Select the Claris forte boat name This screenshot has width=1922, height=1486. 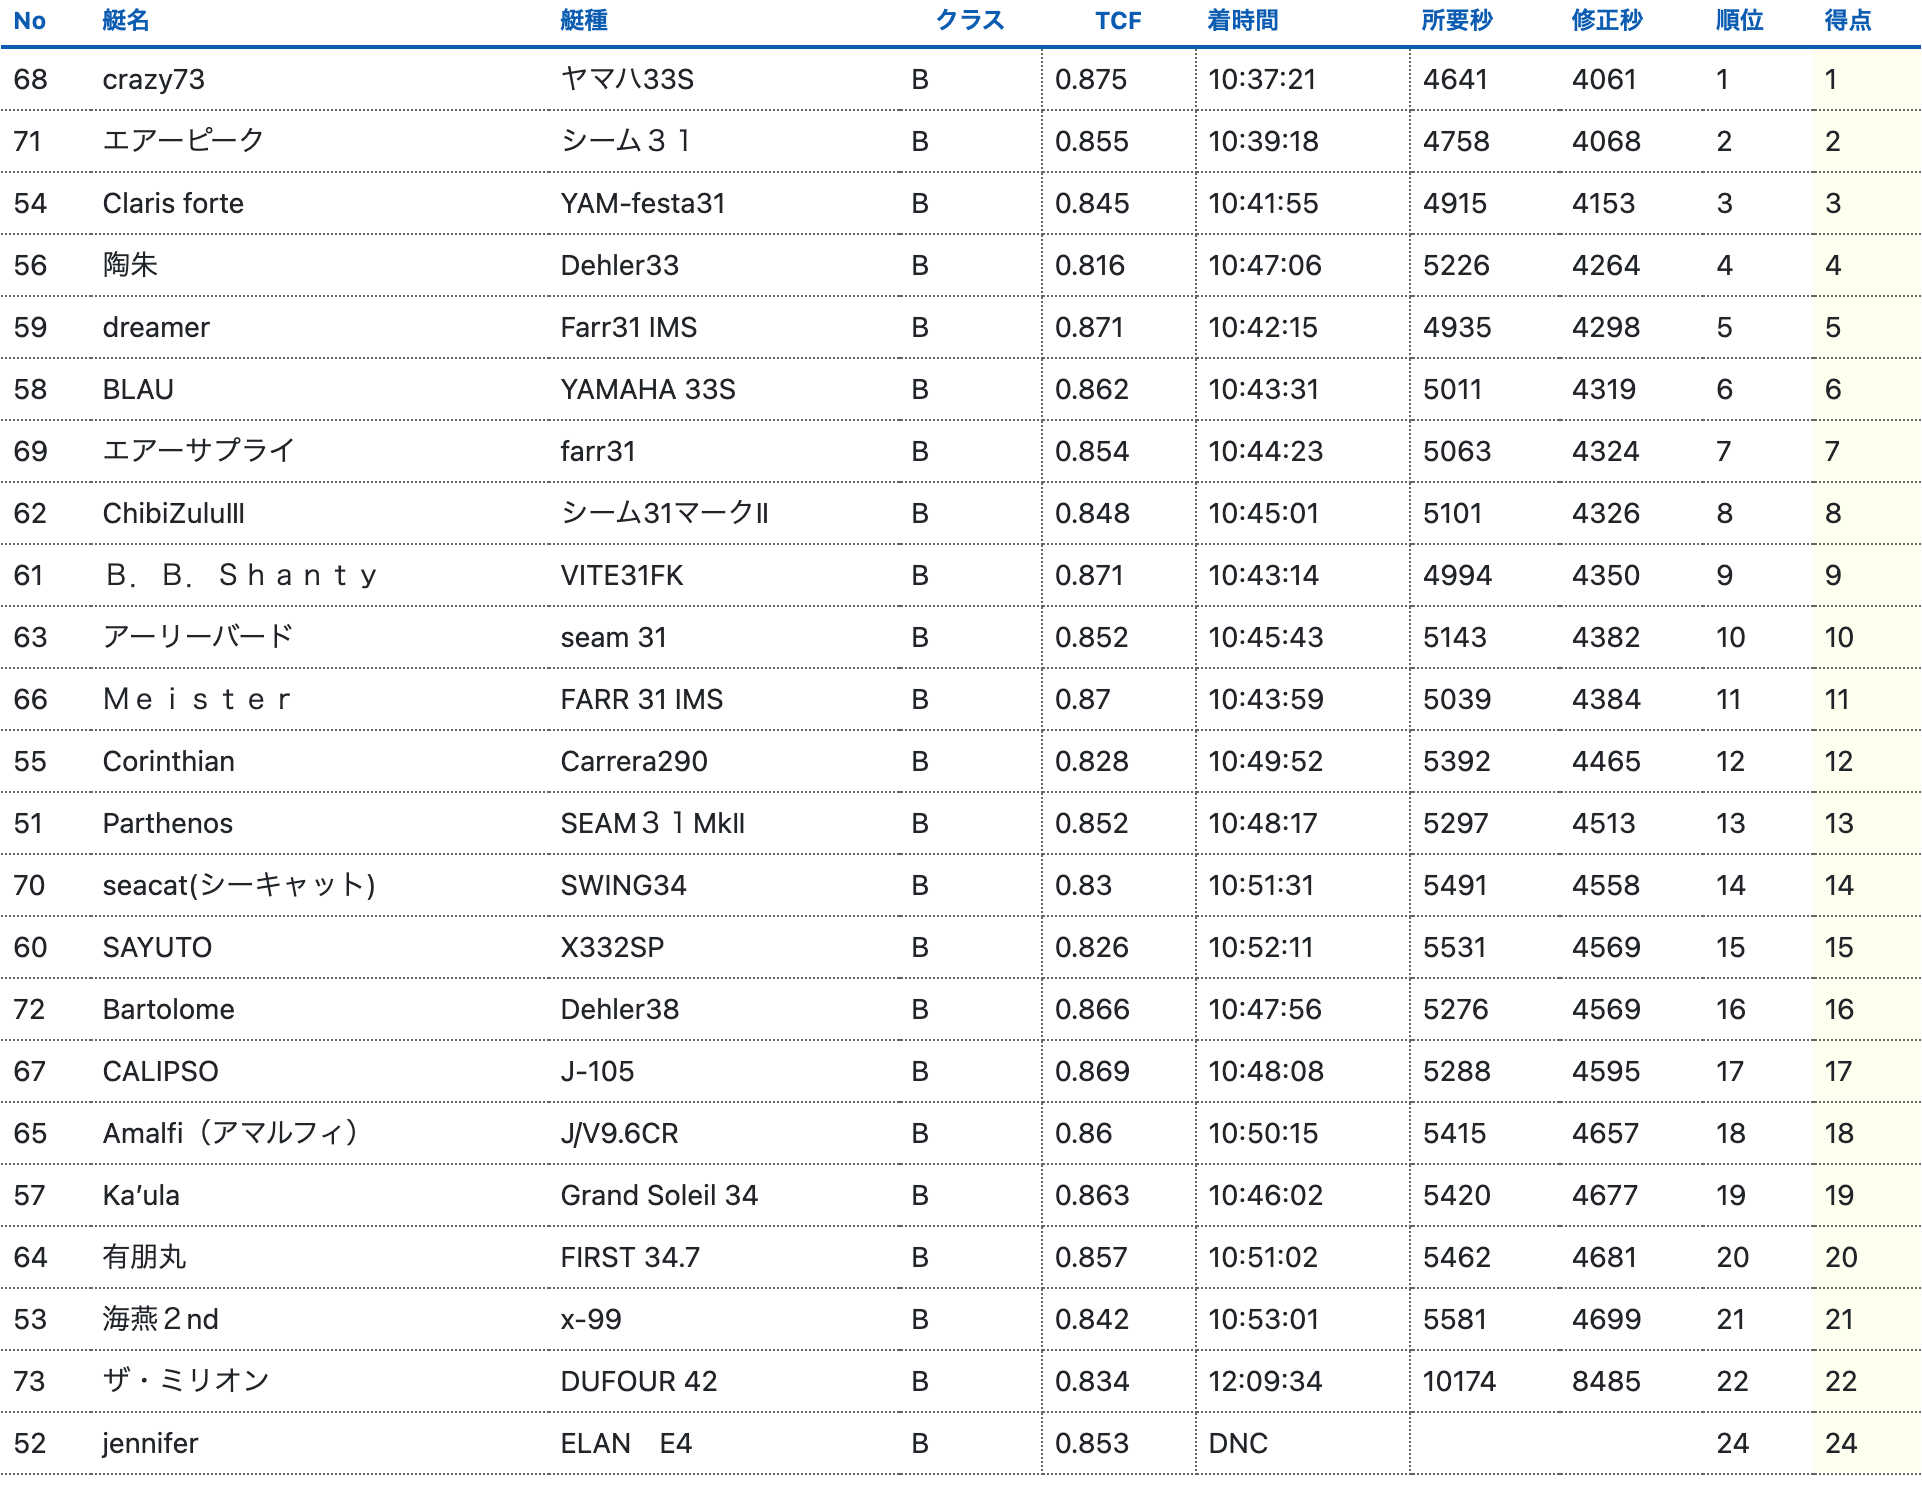pyautogui.click(x=173, y=203)
